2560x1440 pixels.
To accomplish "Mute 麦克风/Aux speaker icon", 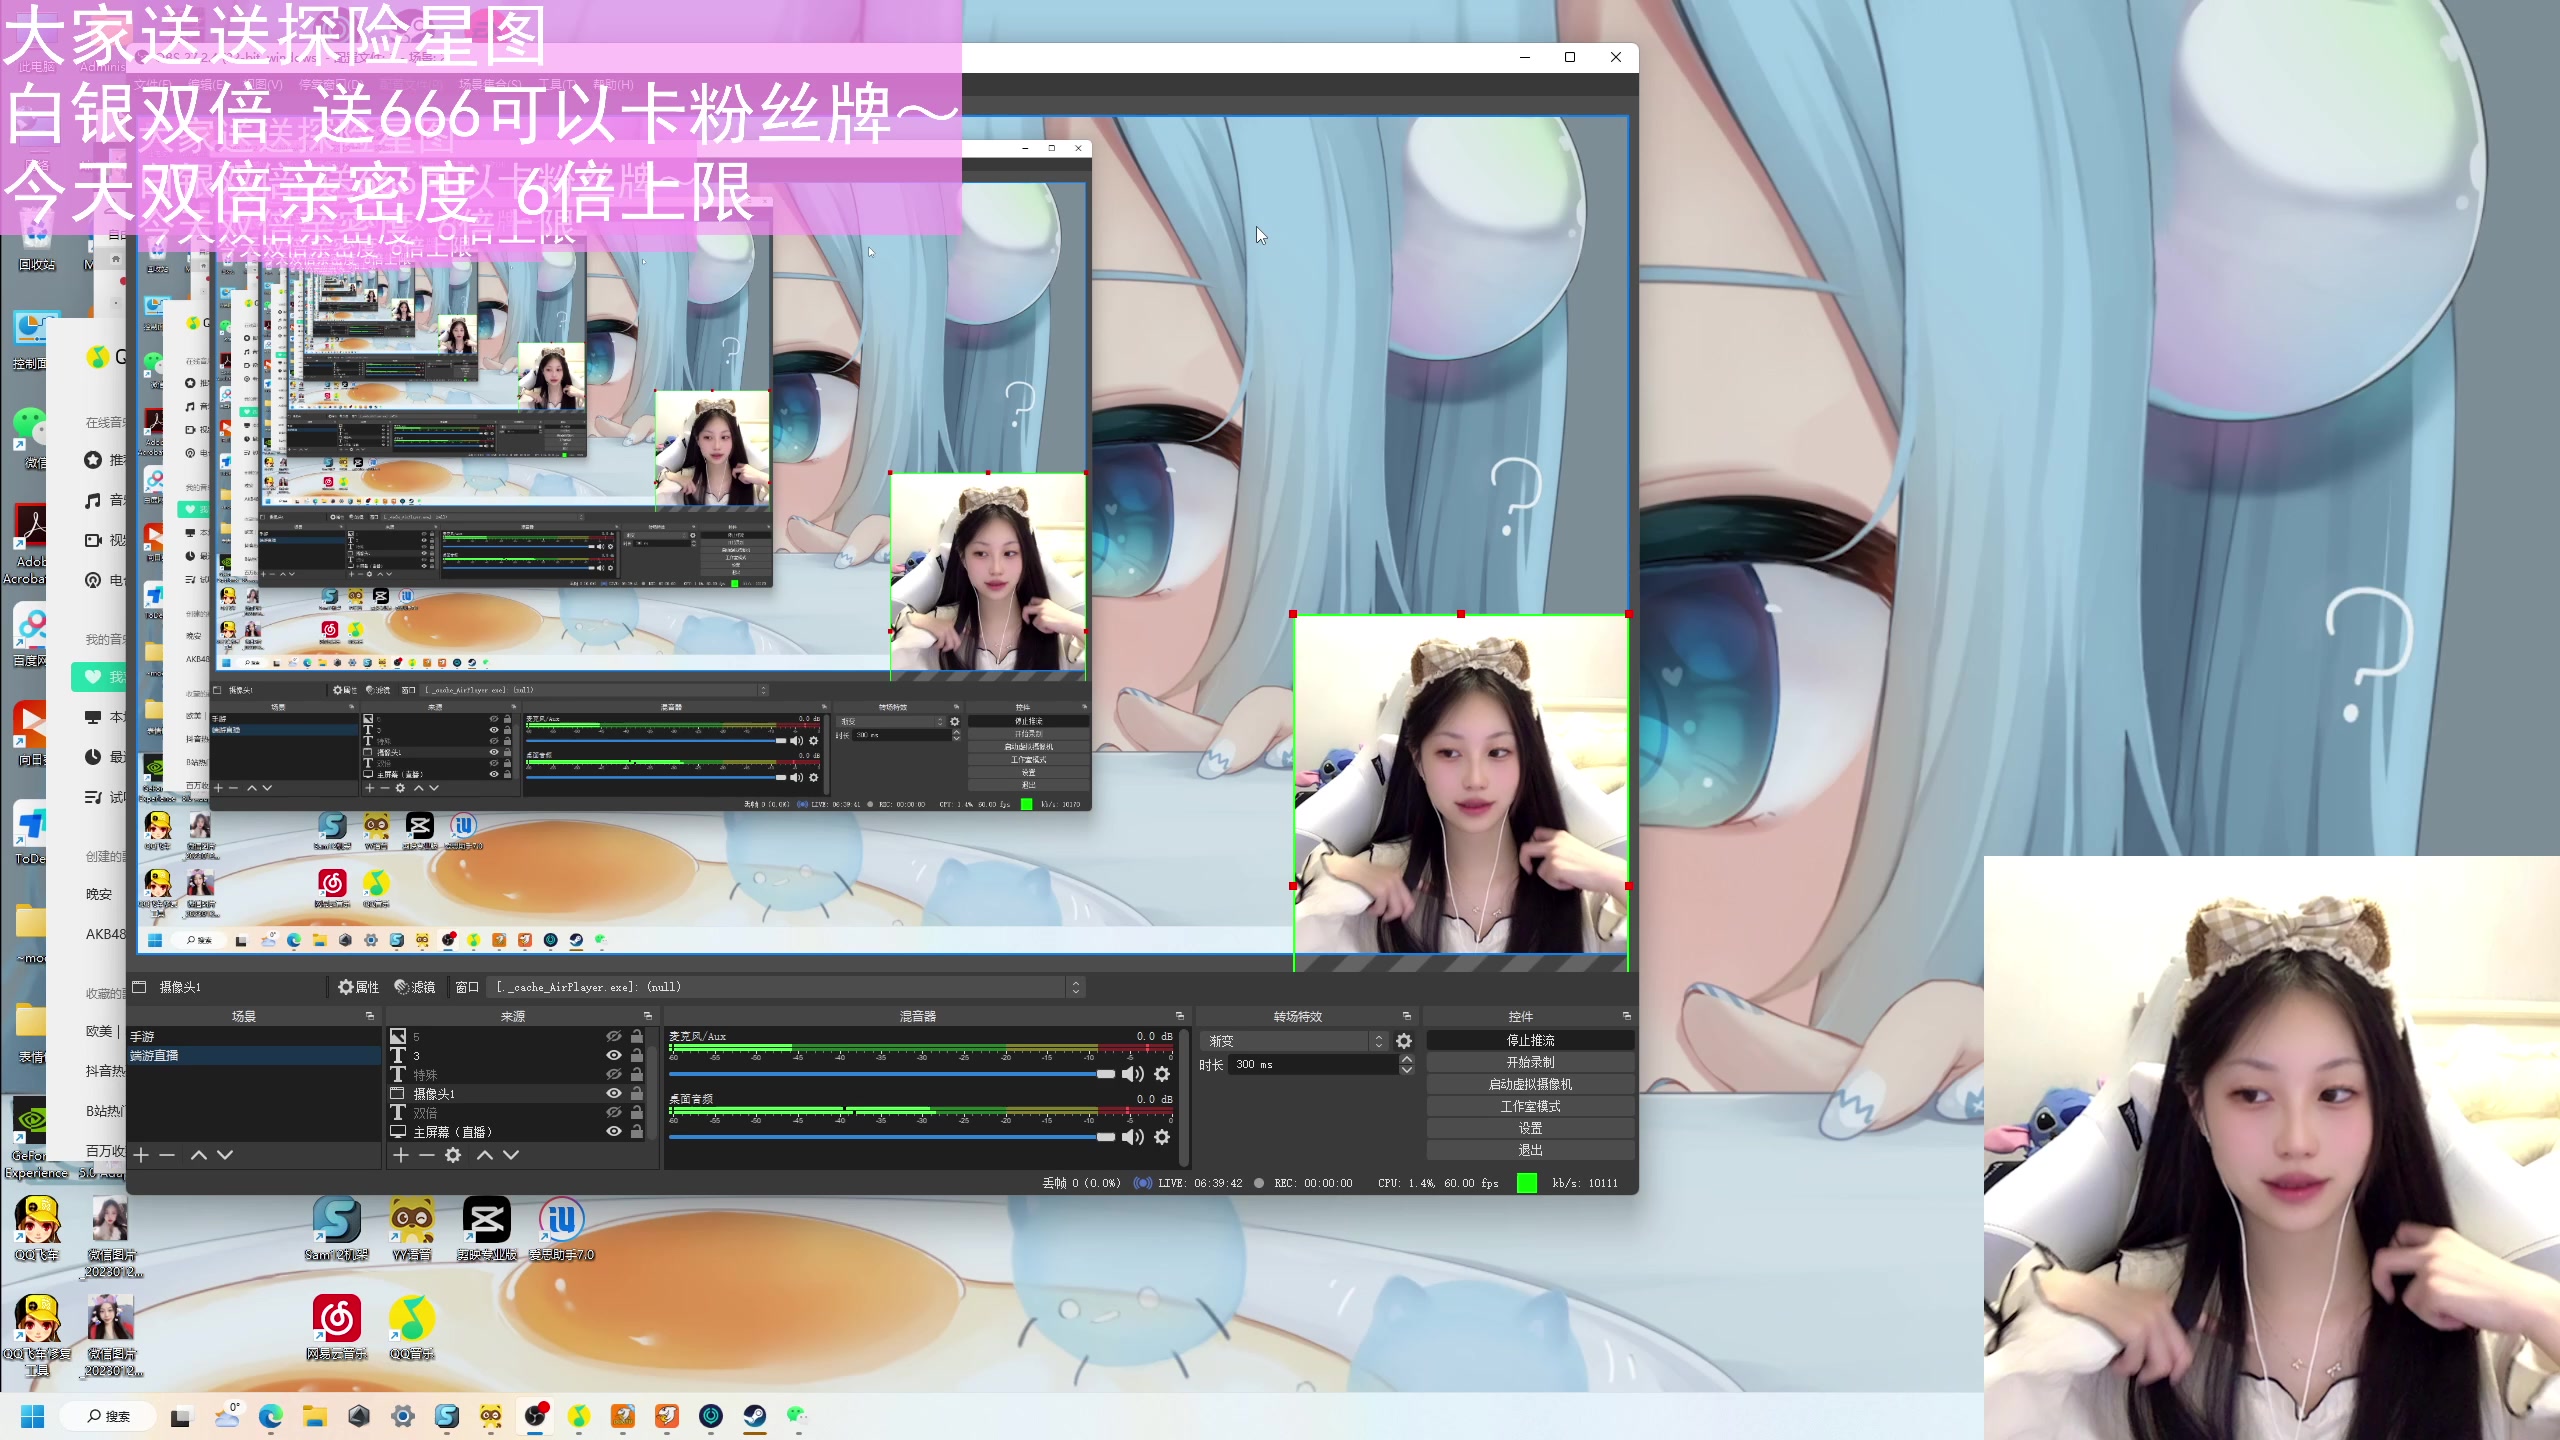I will (x=1133, y=1074).
